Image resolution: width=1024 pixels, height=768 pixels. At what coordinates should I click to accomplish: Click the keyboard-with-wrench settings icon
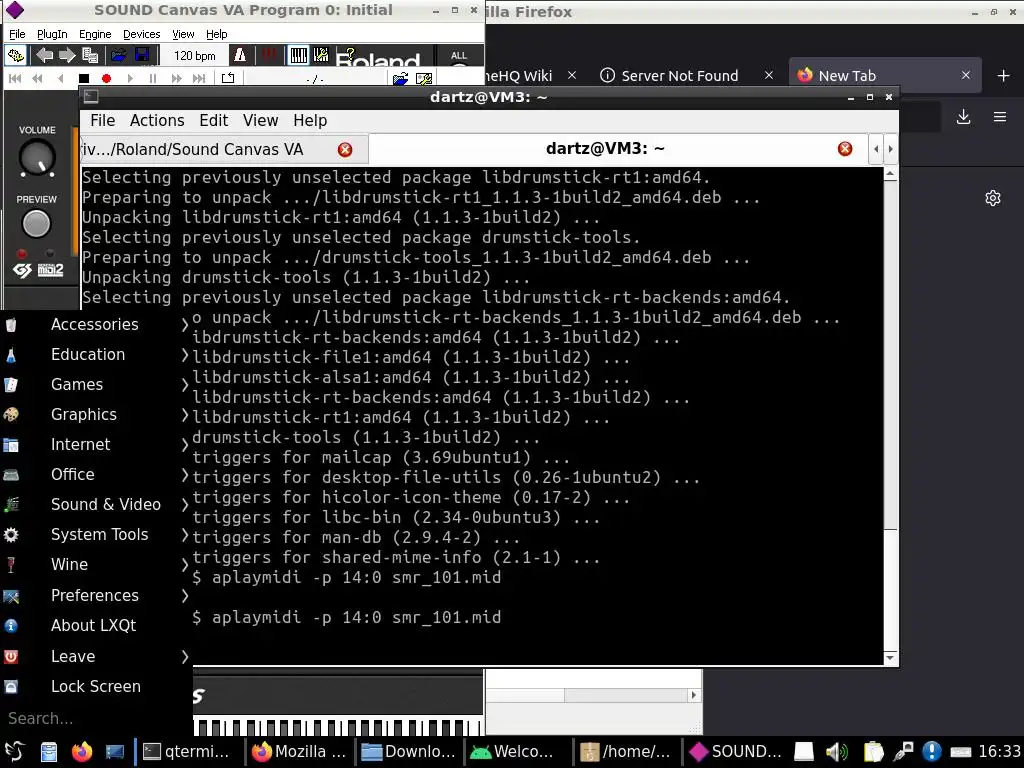321,56
